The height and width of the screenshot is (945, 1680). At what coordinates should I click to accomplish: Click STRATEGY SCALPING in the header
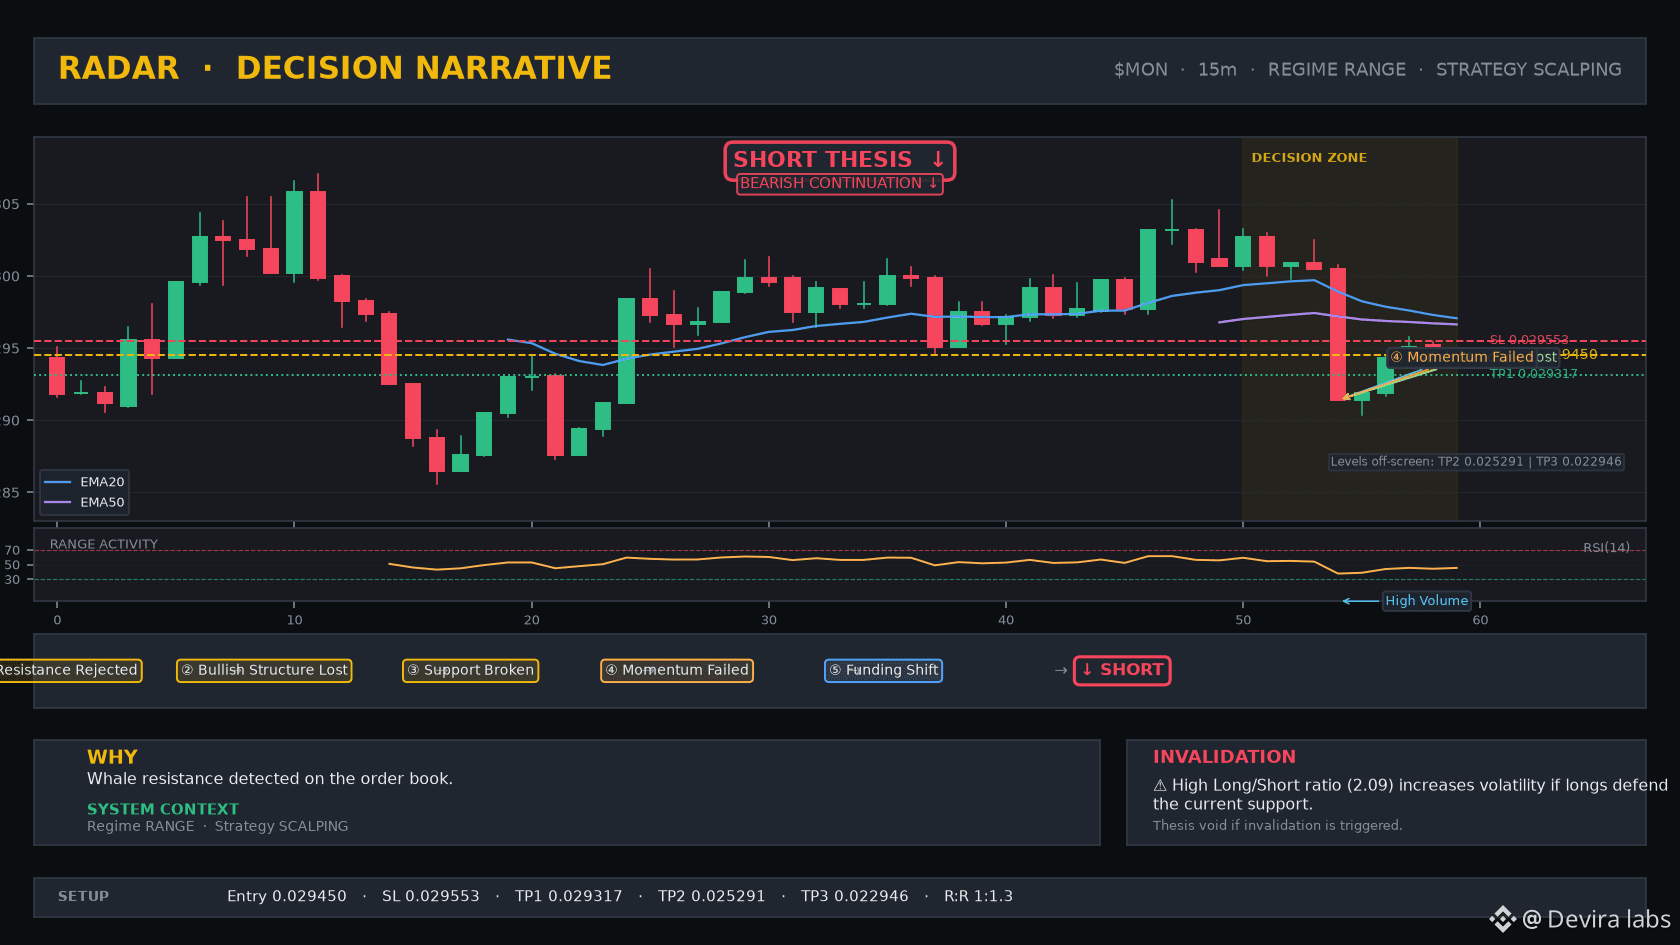[x=1529, y=70]
